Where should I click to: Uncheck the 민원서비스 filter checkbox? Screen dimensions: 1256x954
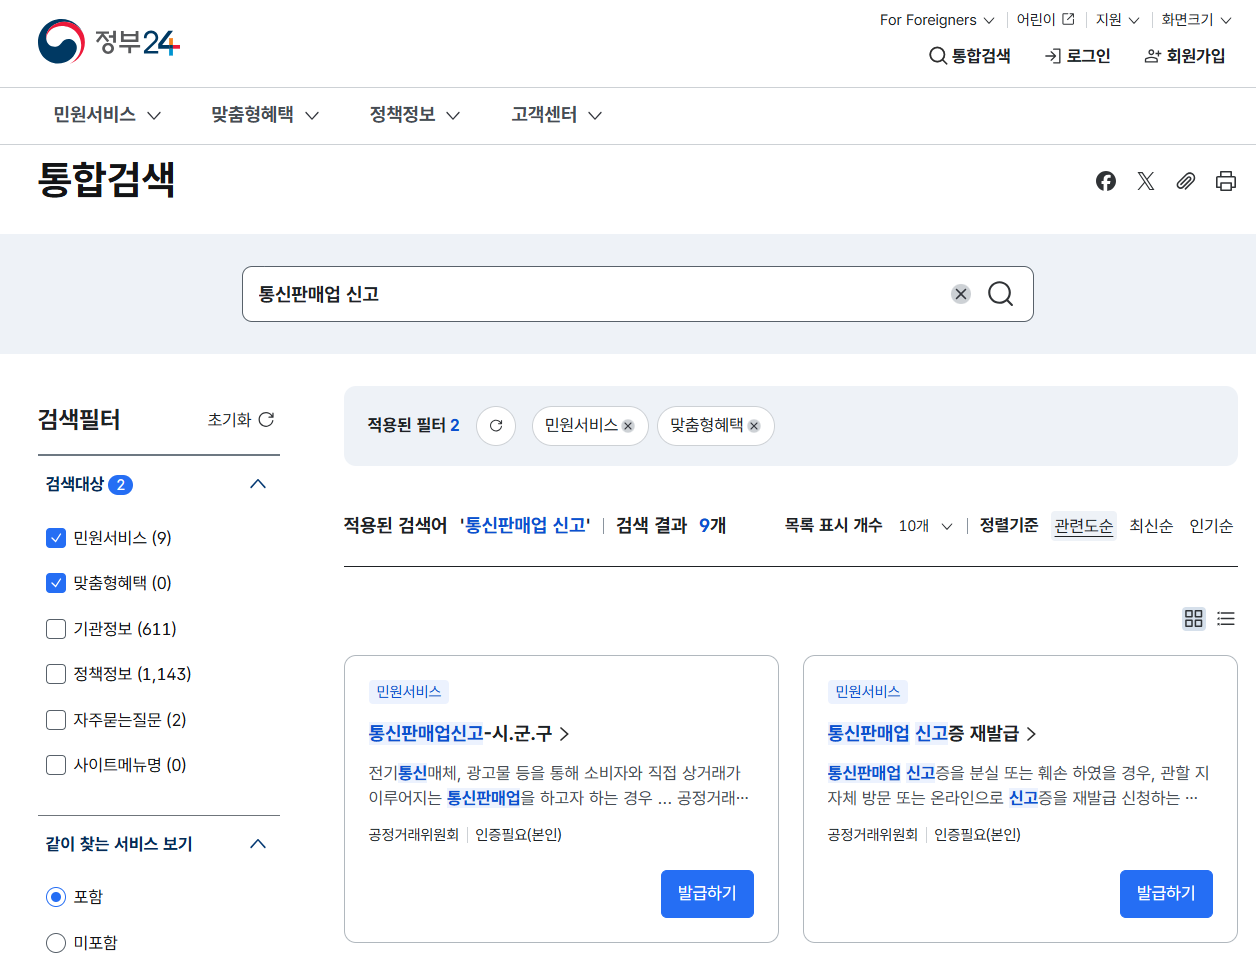click(x=56, y=537)
